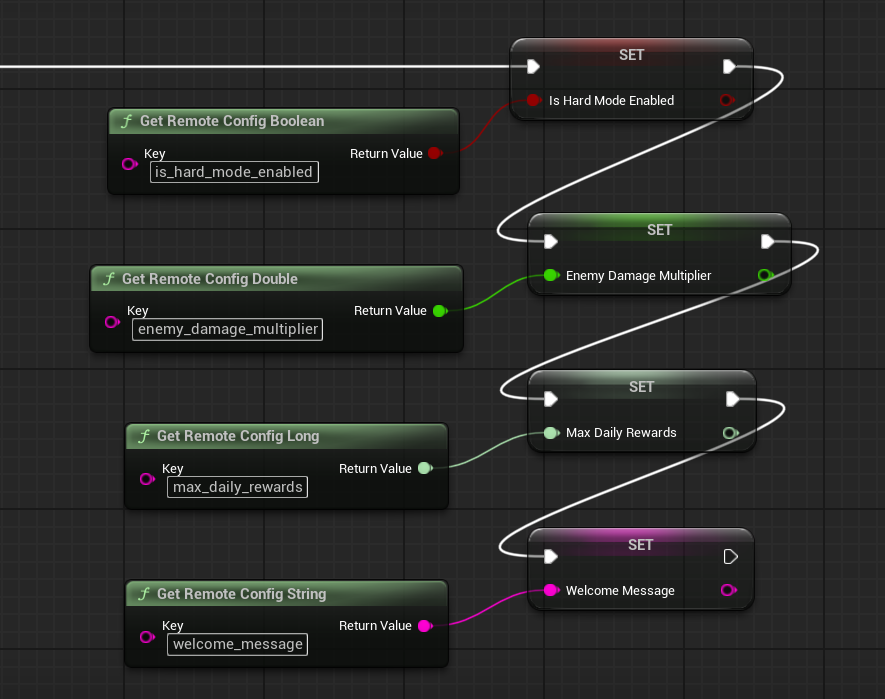
Task: Click the Is Hard Mode Enabled input pin
Action: pos(534,100)
